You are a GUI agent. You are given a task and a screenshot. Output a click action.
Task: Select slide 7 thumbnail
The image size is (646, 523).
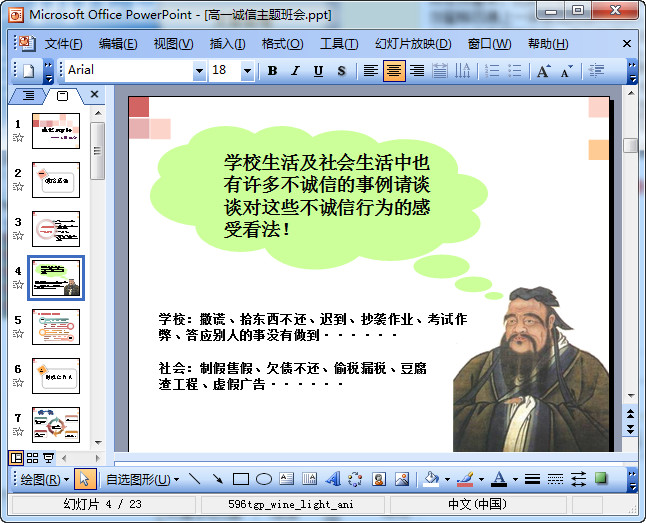56,425
